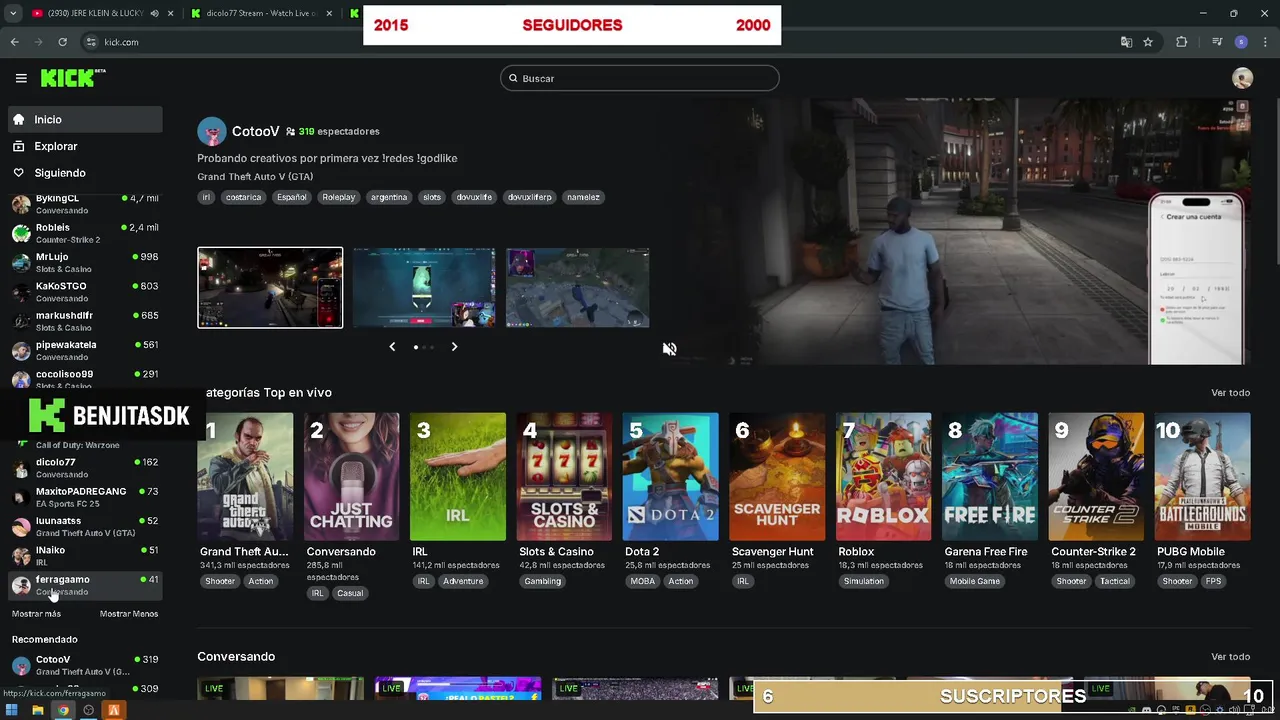Collapse sidebar with Mostrar Menos
1280x720 pixels.
coord(129,614)
